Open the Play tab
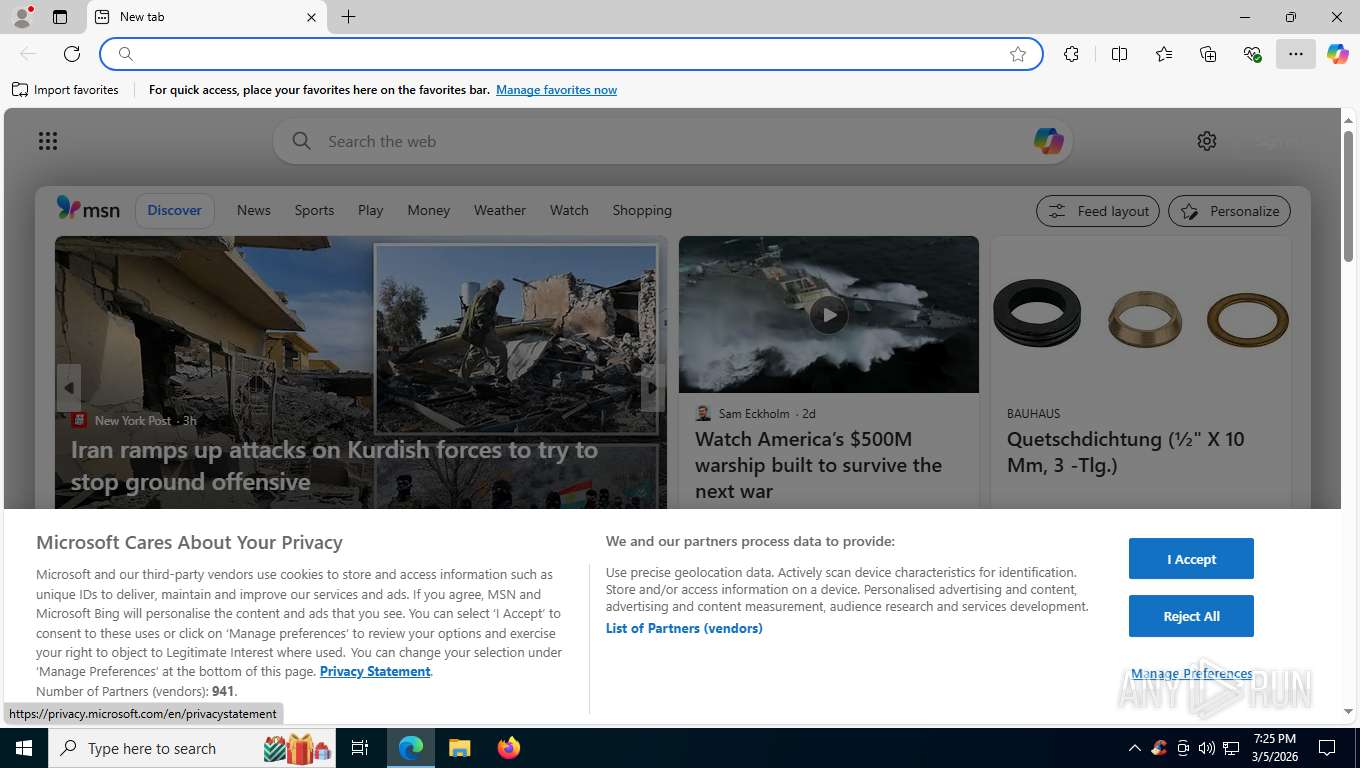The height and width of the screenshot is (768, 1360). pyautogui.click(x=371, y=211)
